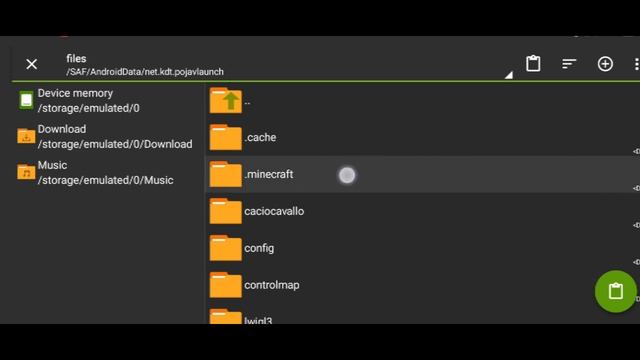640x360 pixels.
Task: Open the controlmap folder
Action: click(422, 285)
